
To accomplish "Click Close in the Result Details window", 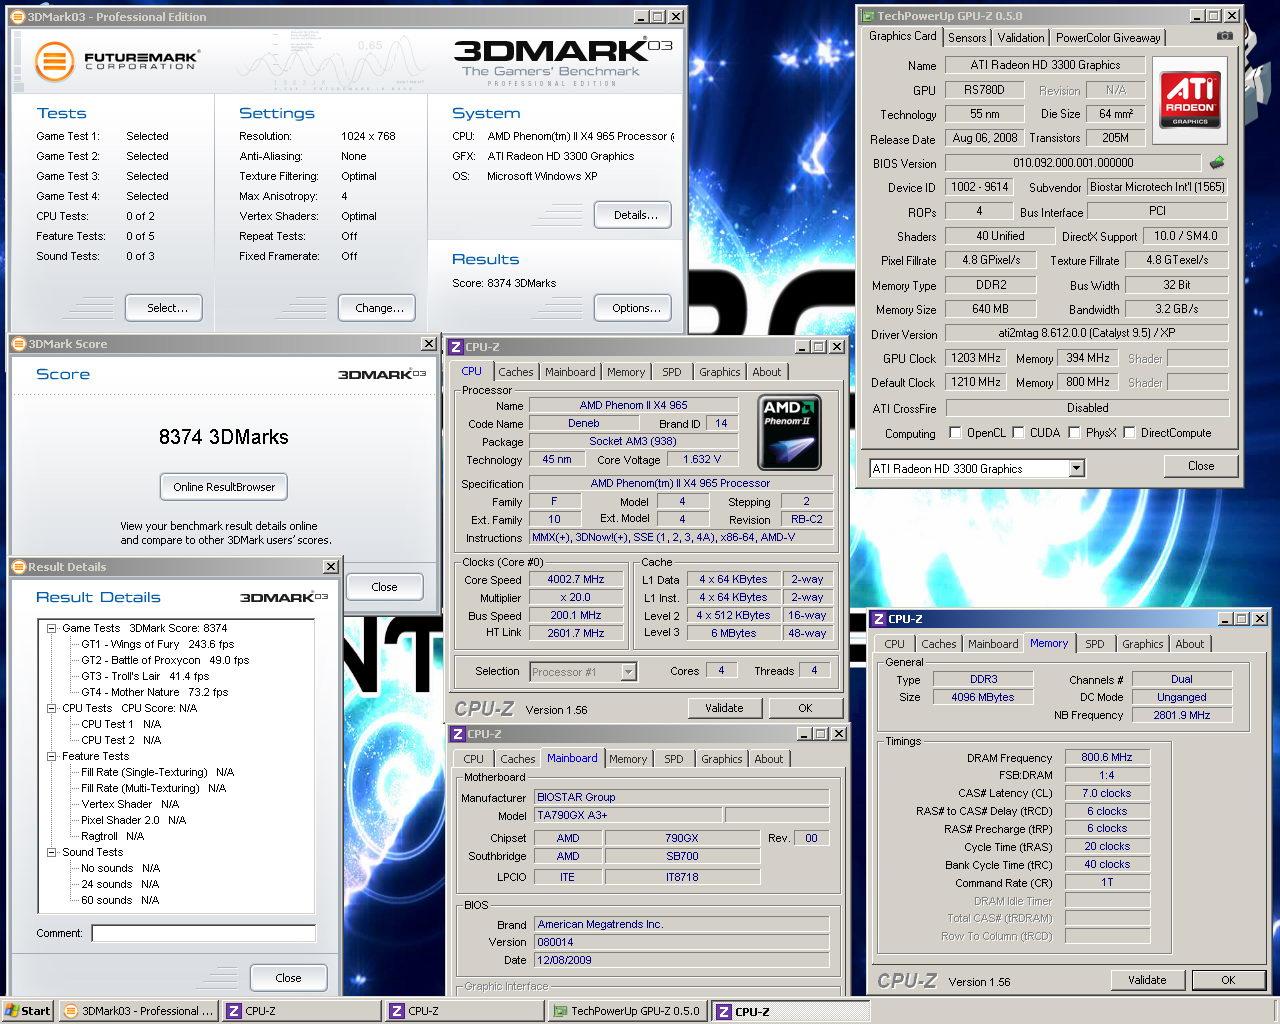I will coord(288,978).
